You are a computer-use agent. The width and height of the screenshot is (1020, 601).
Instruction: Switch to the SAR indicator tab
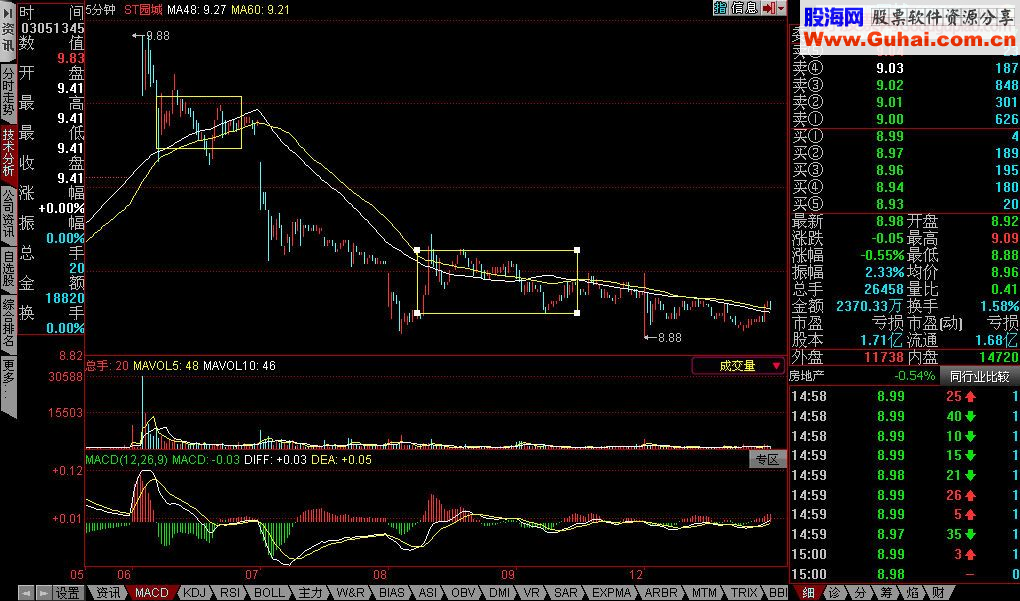pos(565,593)
